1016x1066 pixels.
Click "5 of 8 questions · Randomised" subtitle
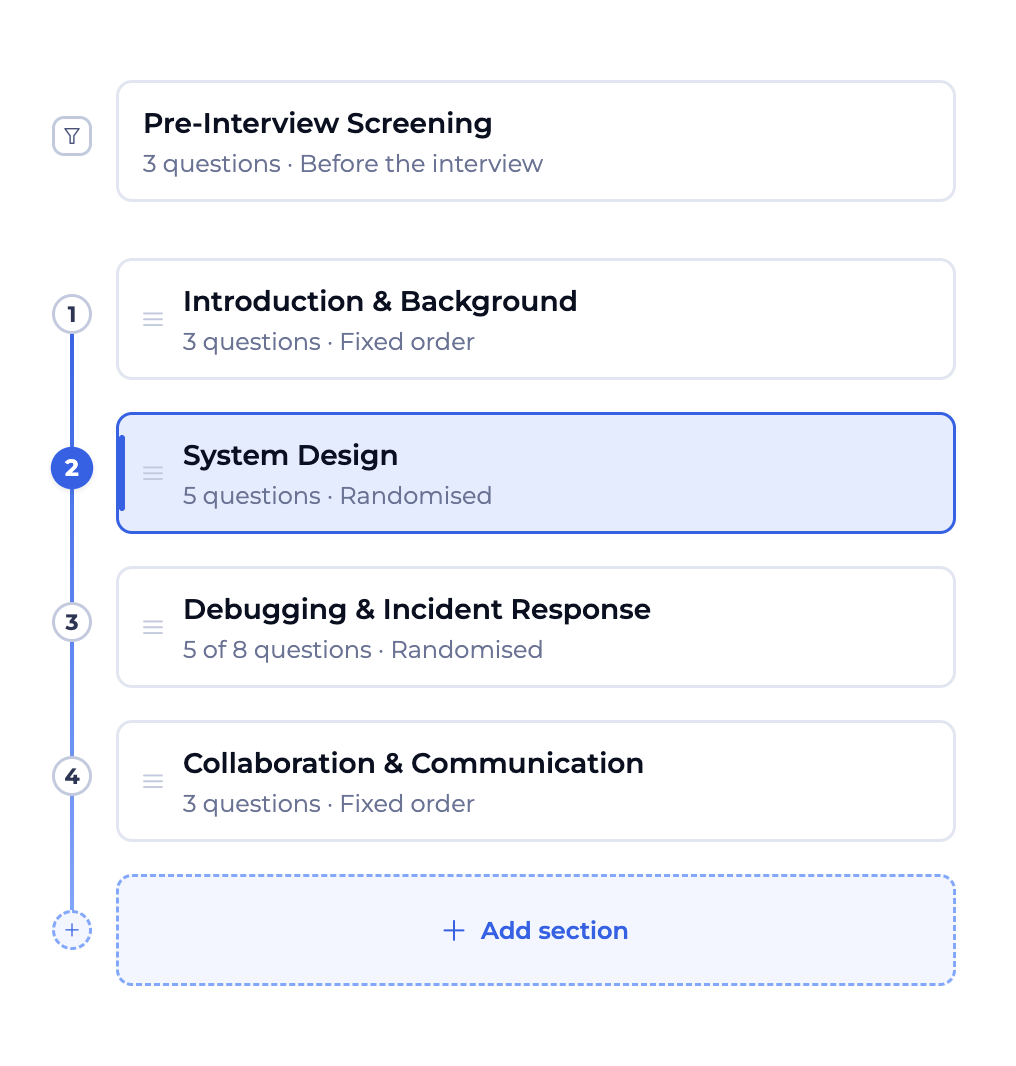[x=363, y=650]
